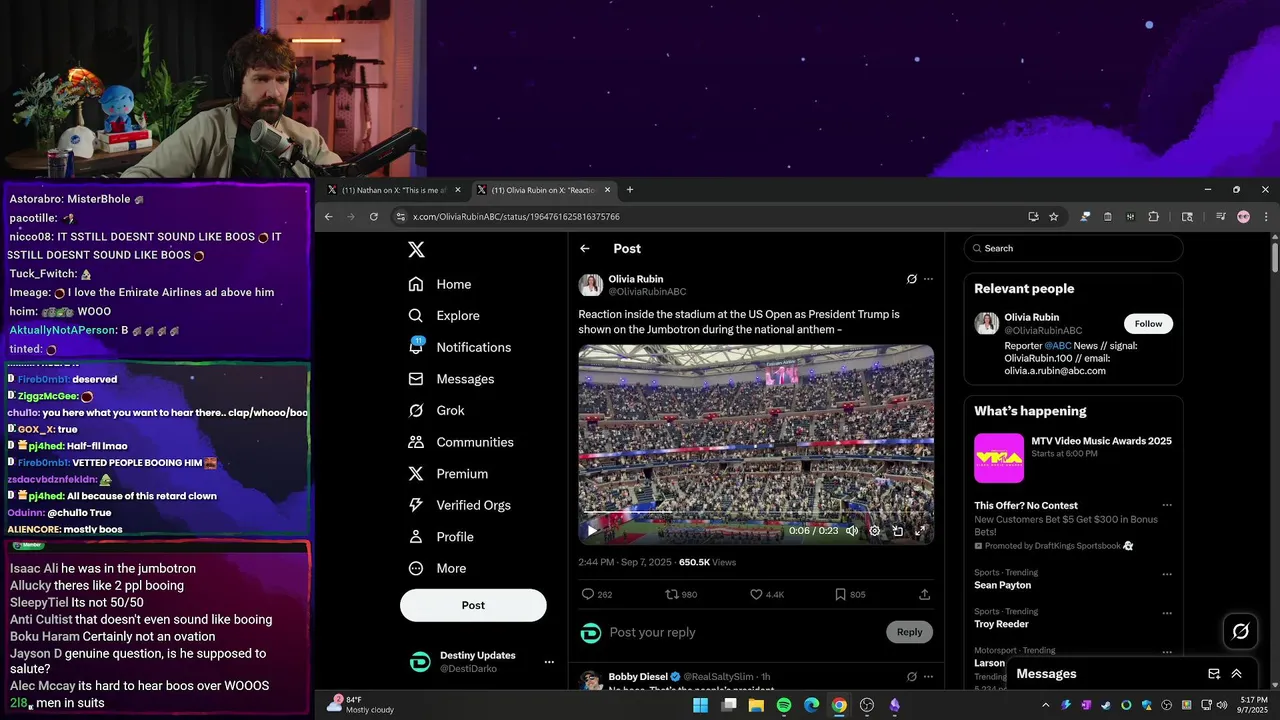1280x720 pixels.
Task: Toggle picture-in-picture on the video
Action: tap(898, 531)
